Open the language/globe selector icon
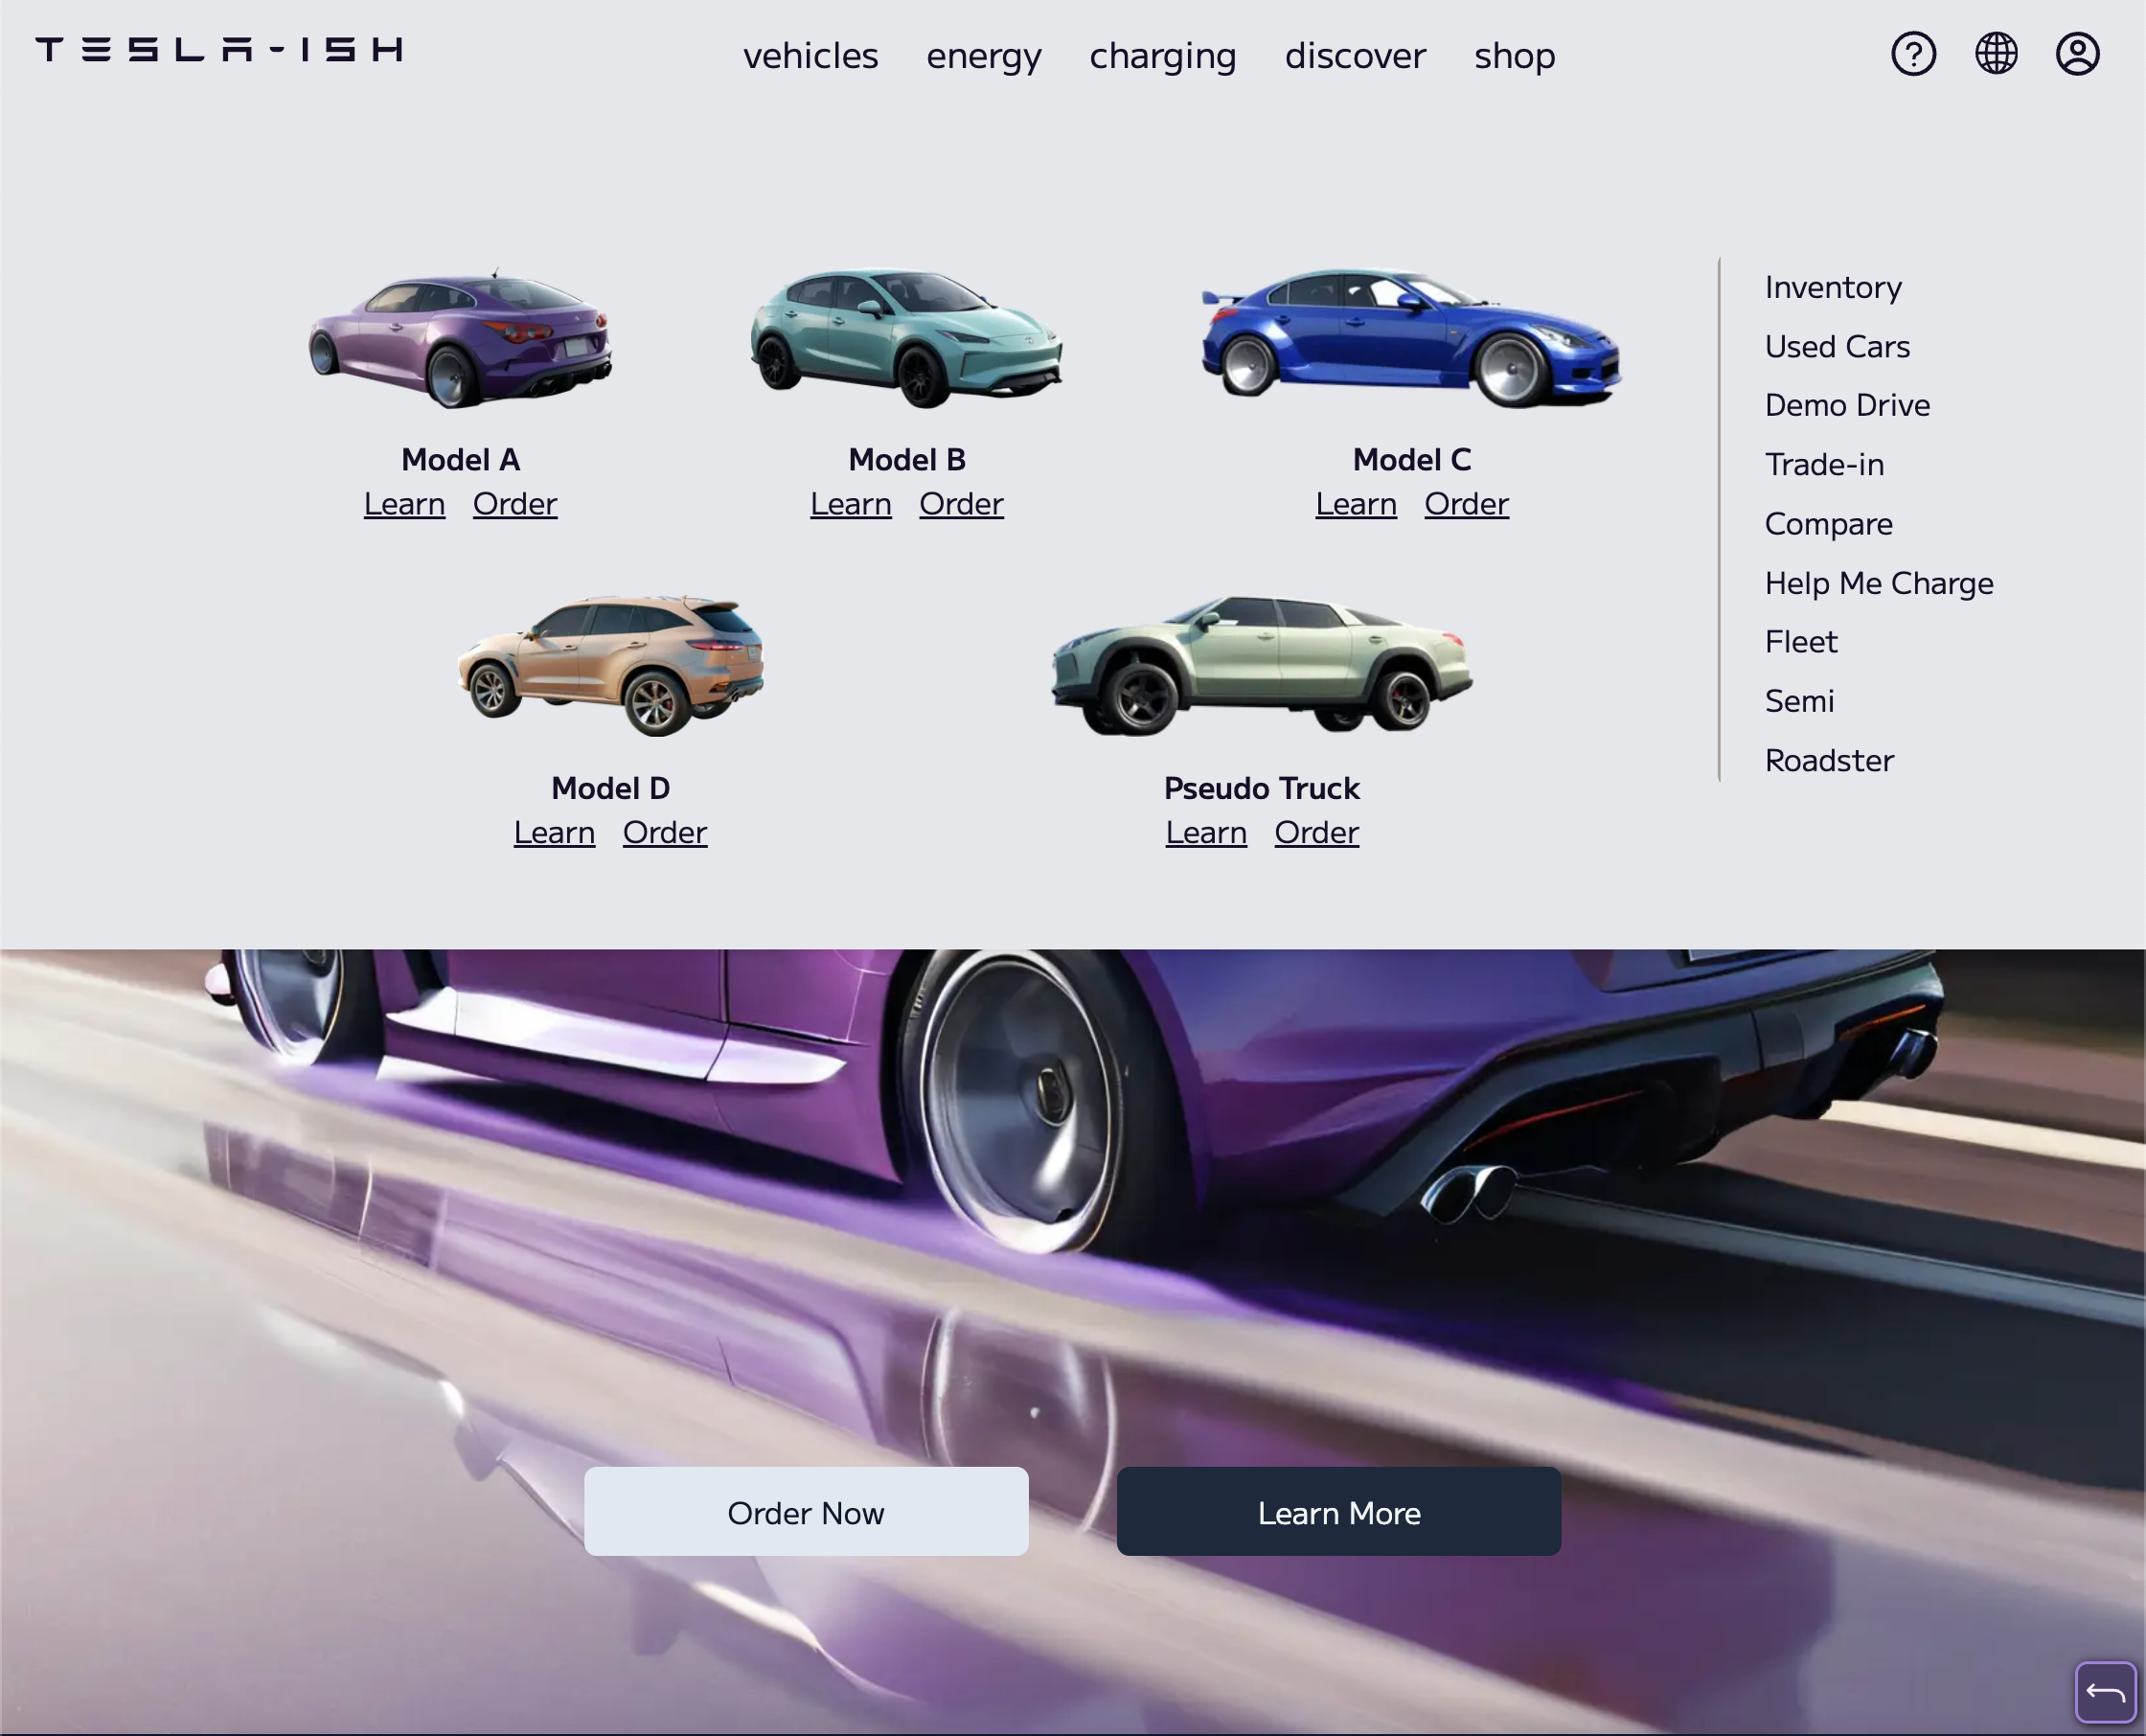2146x1736 pixels. (x=1996, y=53)
